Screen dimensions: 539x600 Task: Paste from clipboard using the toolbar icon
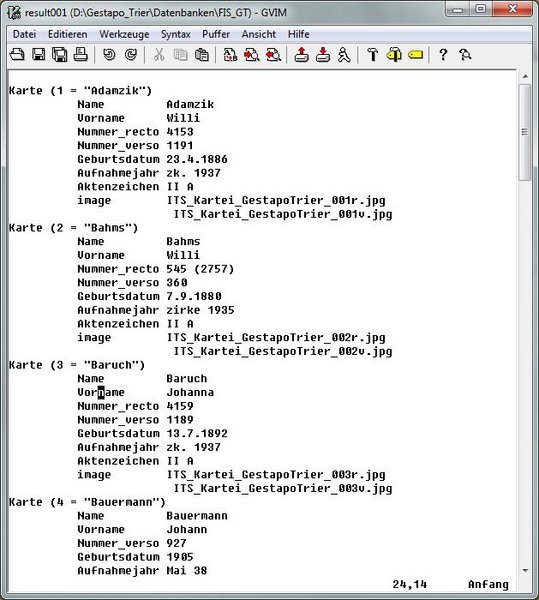click(202, 55)
